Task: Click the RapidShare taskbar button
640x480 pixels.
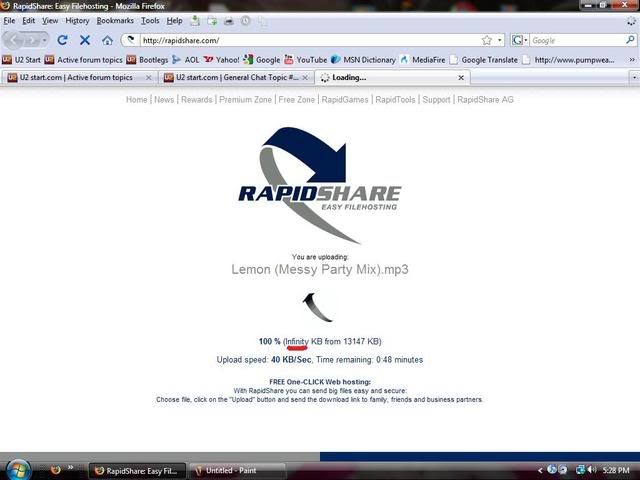Action: click(138, 471)
